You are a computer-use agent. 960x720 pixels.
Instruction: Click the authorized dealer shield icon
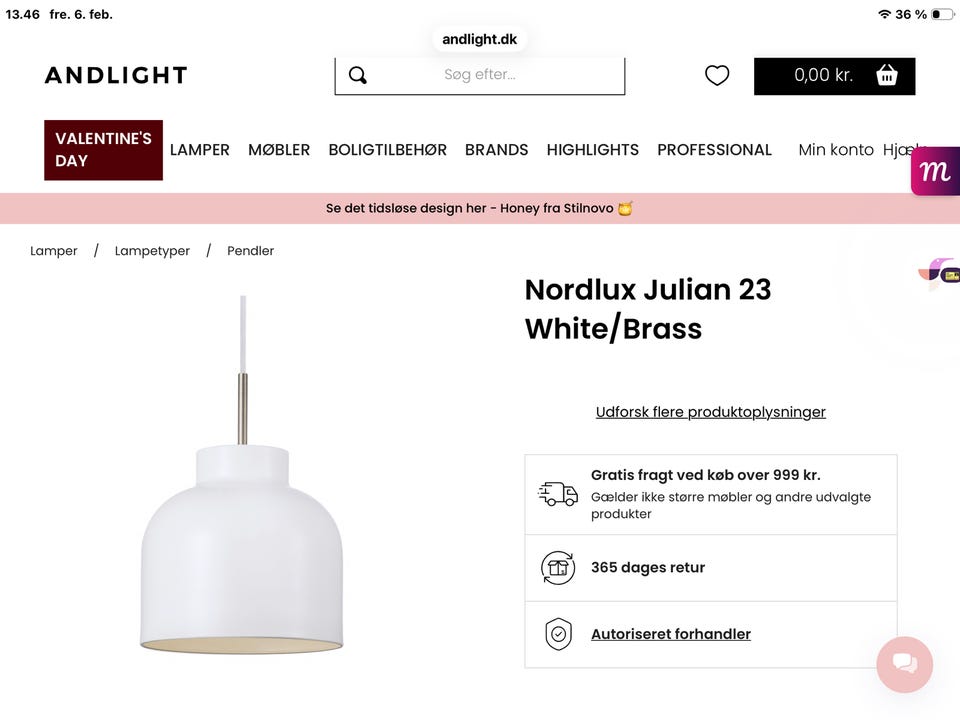(x=558, y=634)
